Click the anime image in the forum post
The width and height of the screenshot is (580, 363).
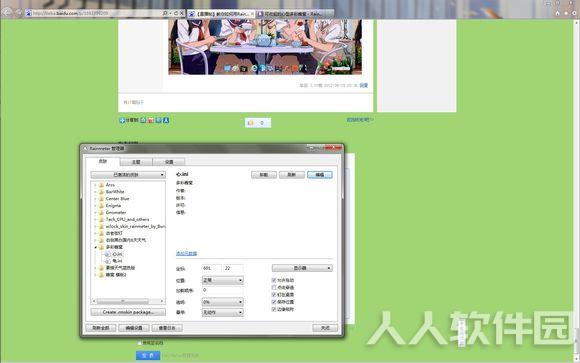(265, 47)
